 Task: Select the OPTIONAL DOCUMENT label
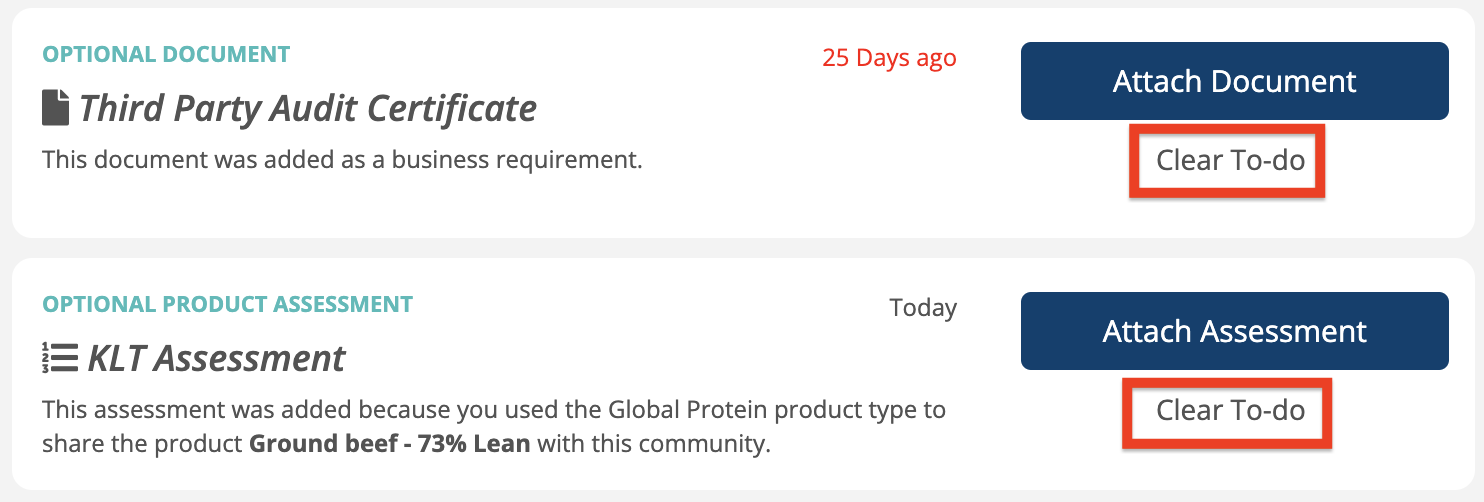(166, 54)
